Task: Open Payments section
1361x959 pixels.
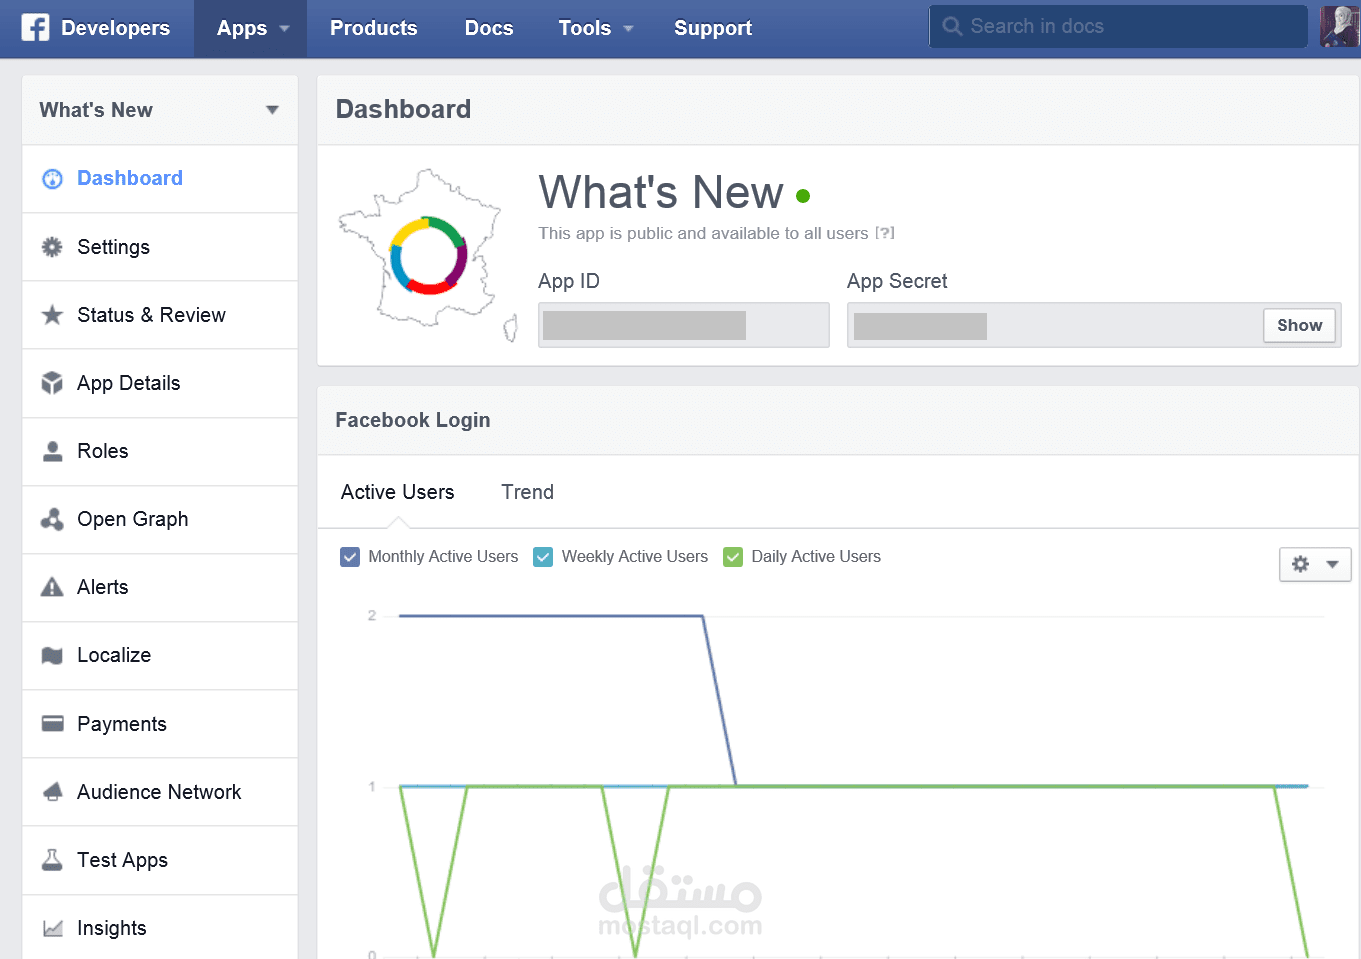Action: (x=160, y=723)
